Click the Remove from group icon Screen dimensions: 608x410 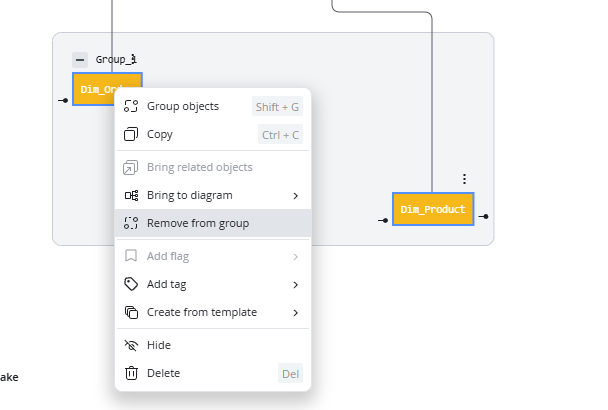(x=131, y=223)
